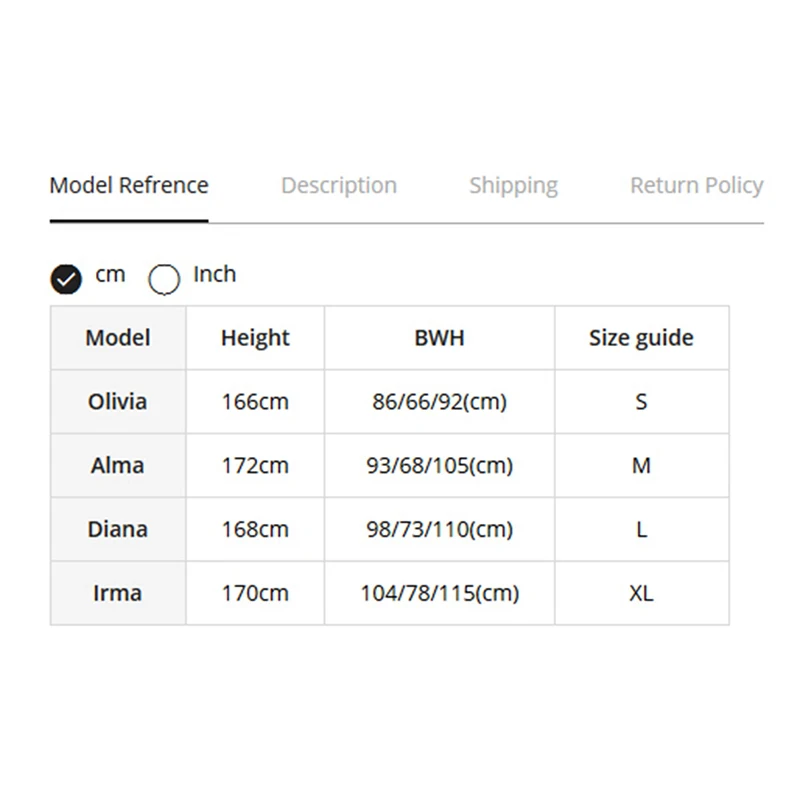Click the Height column header
This screenshot has height=800, width=800.
click(x=255, y=338)
